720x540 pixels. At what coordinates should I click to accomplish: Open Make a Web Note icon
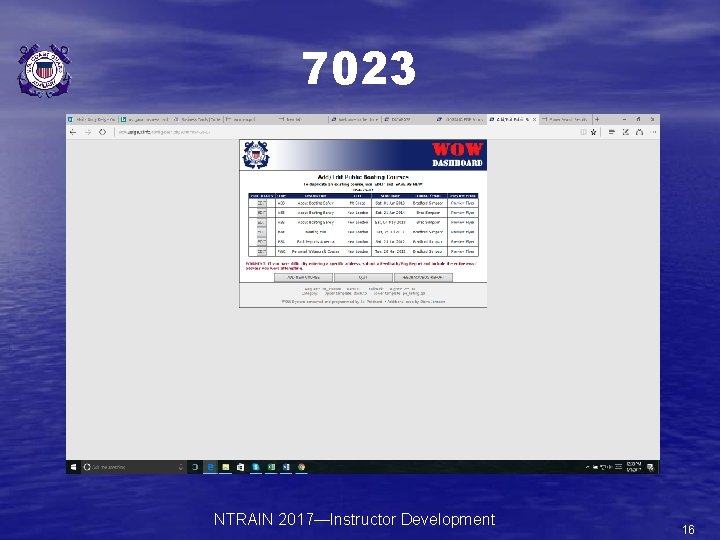click(625, 132)
